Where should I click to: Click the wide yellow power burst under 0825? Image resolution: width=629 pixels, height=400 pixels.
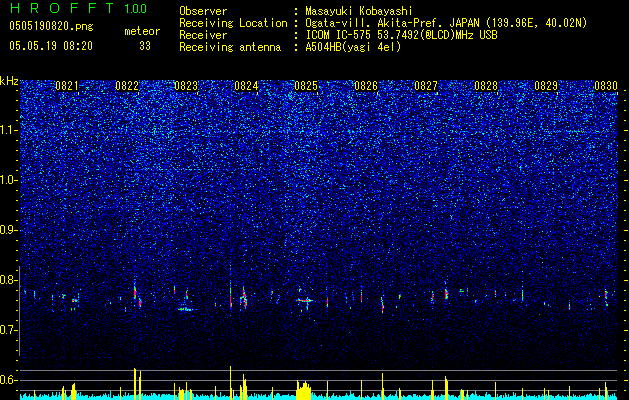(304, 390)
